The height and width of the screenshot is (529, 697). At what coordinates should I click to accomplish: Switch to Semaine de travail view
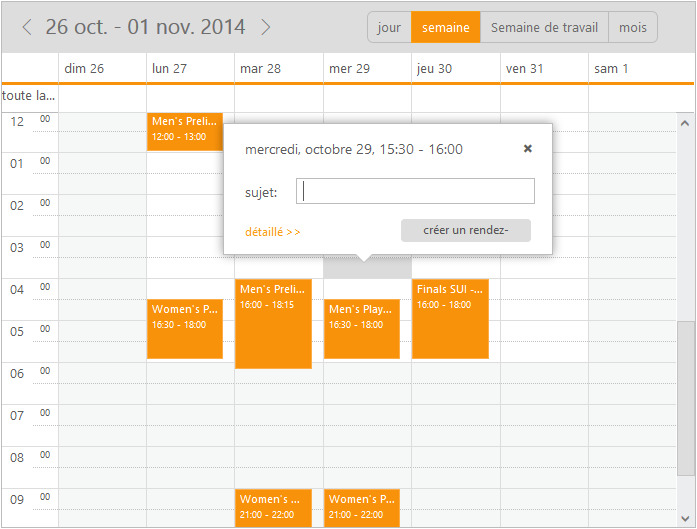tap(544, 27)
